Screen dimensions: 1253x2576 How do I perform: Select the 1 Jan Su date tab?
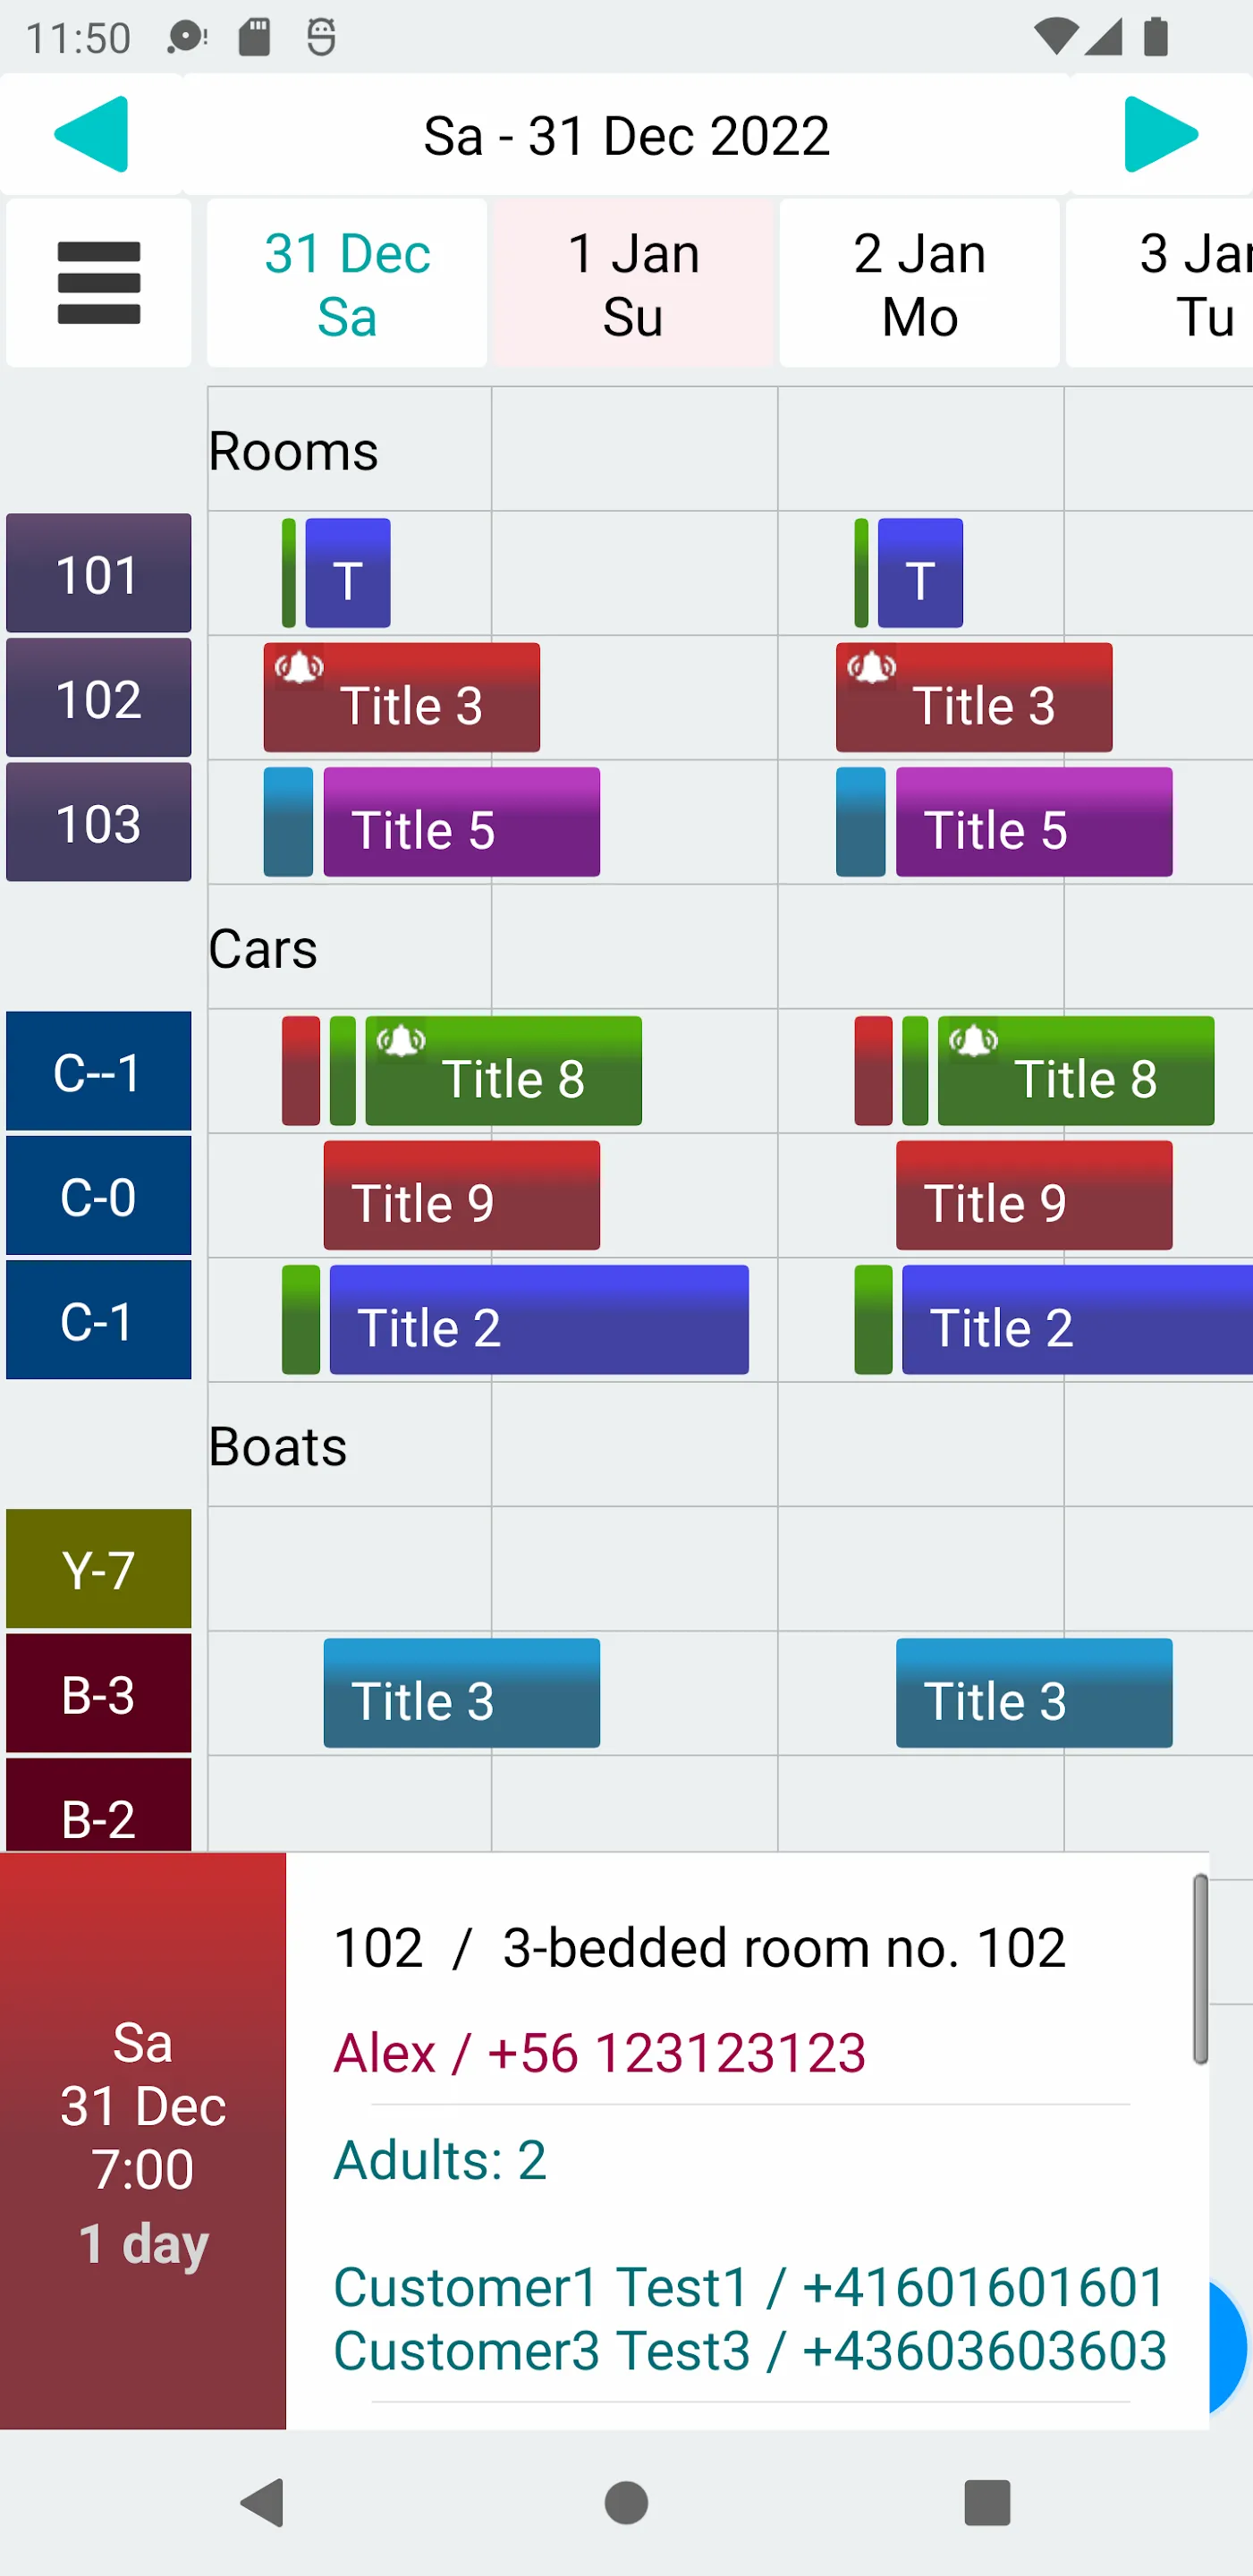[x=633, y=283]
